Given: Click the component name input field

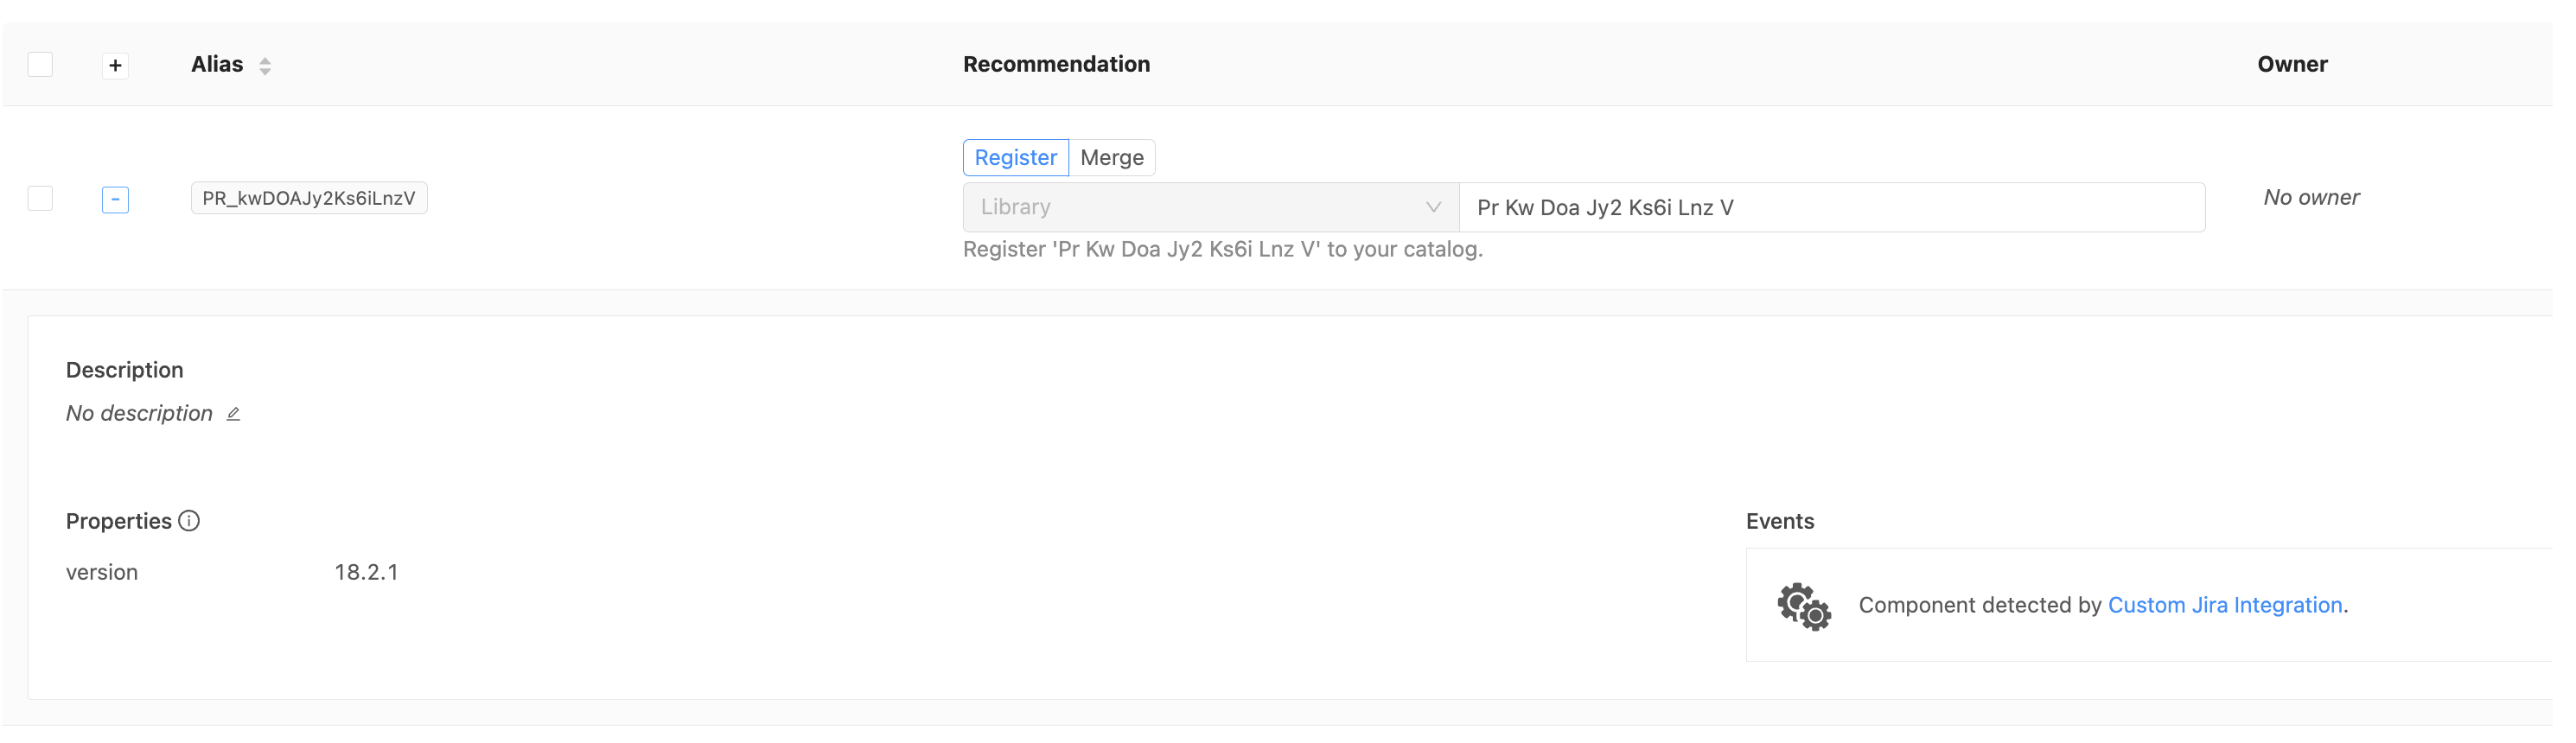Looking at the screenshot, I should click(1831, 207).
